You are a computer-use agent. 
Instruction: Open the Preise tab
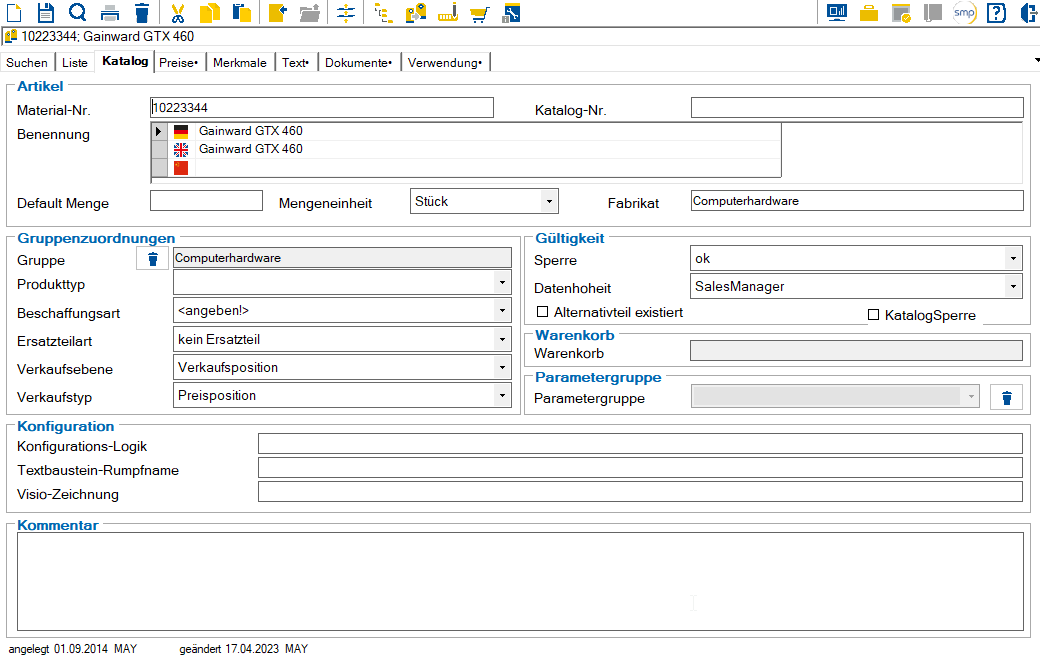coord(178,62)
